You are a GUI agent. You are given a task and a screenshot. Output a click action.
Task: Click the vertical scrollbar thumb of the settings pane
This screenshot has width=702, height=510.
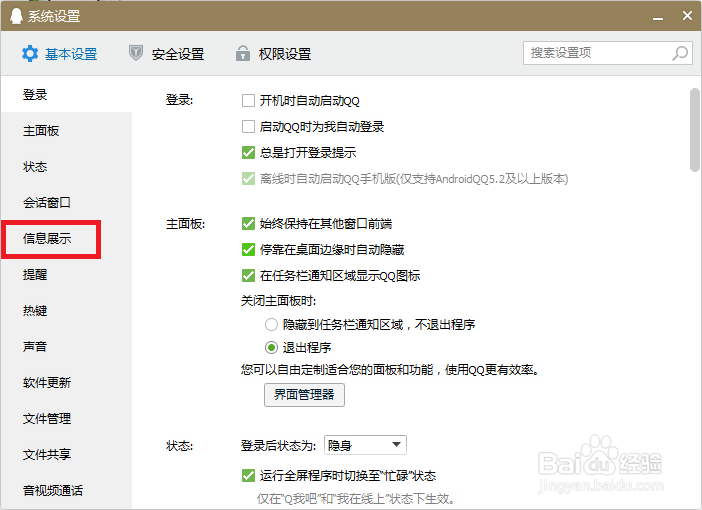click(x=695, y=130)
